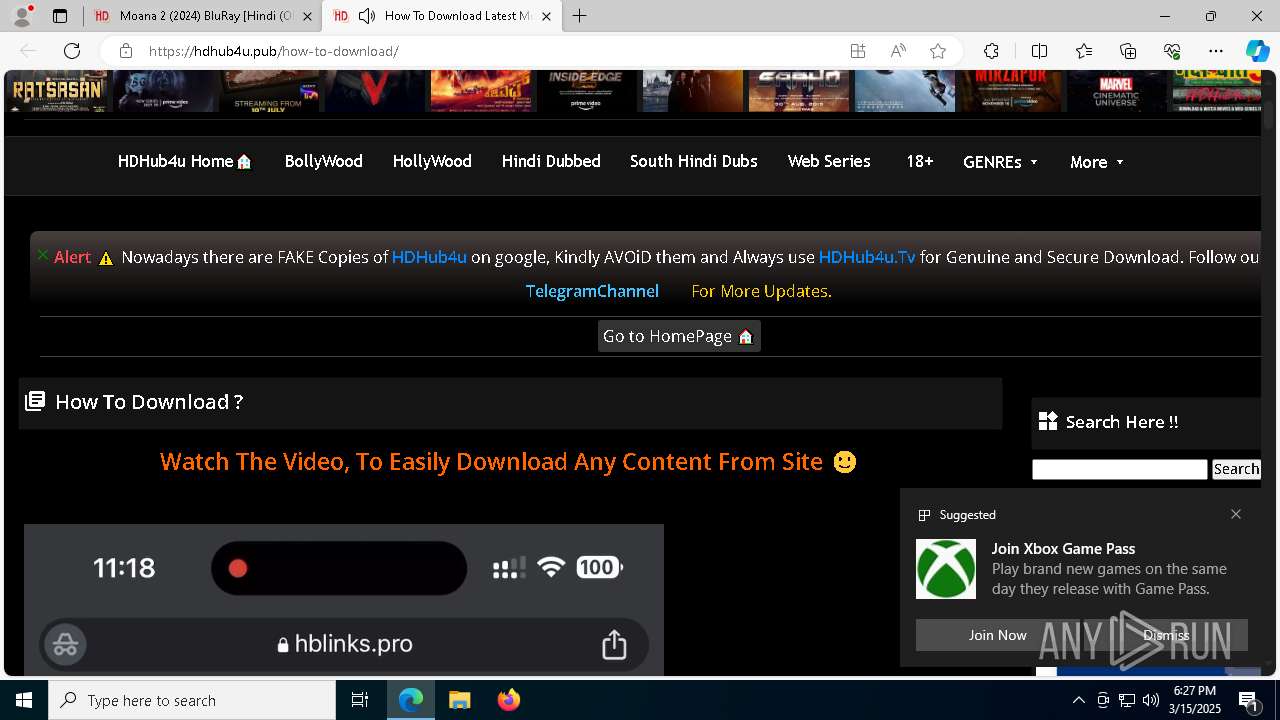
Task: Click the Inside Edge poster thumbnail
Action: click(x=586, y=91)
